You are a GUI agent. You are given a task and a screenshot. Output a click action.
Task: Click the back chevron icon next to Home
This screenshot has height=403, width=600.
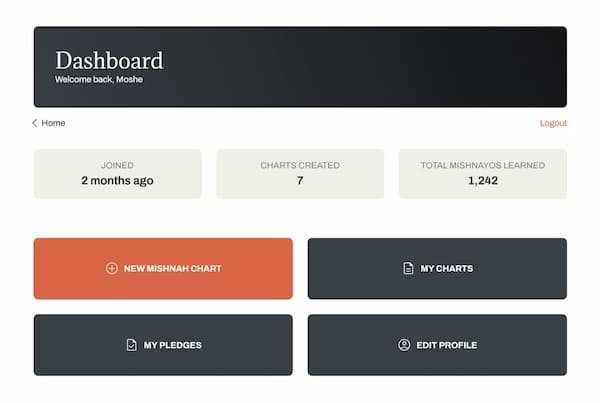pyautogui.click(x=34, y=123)
